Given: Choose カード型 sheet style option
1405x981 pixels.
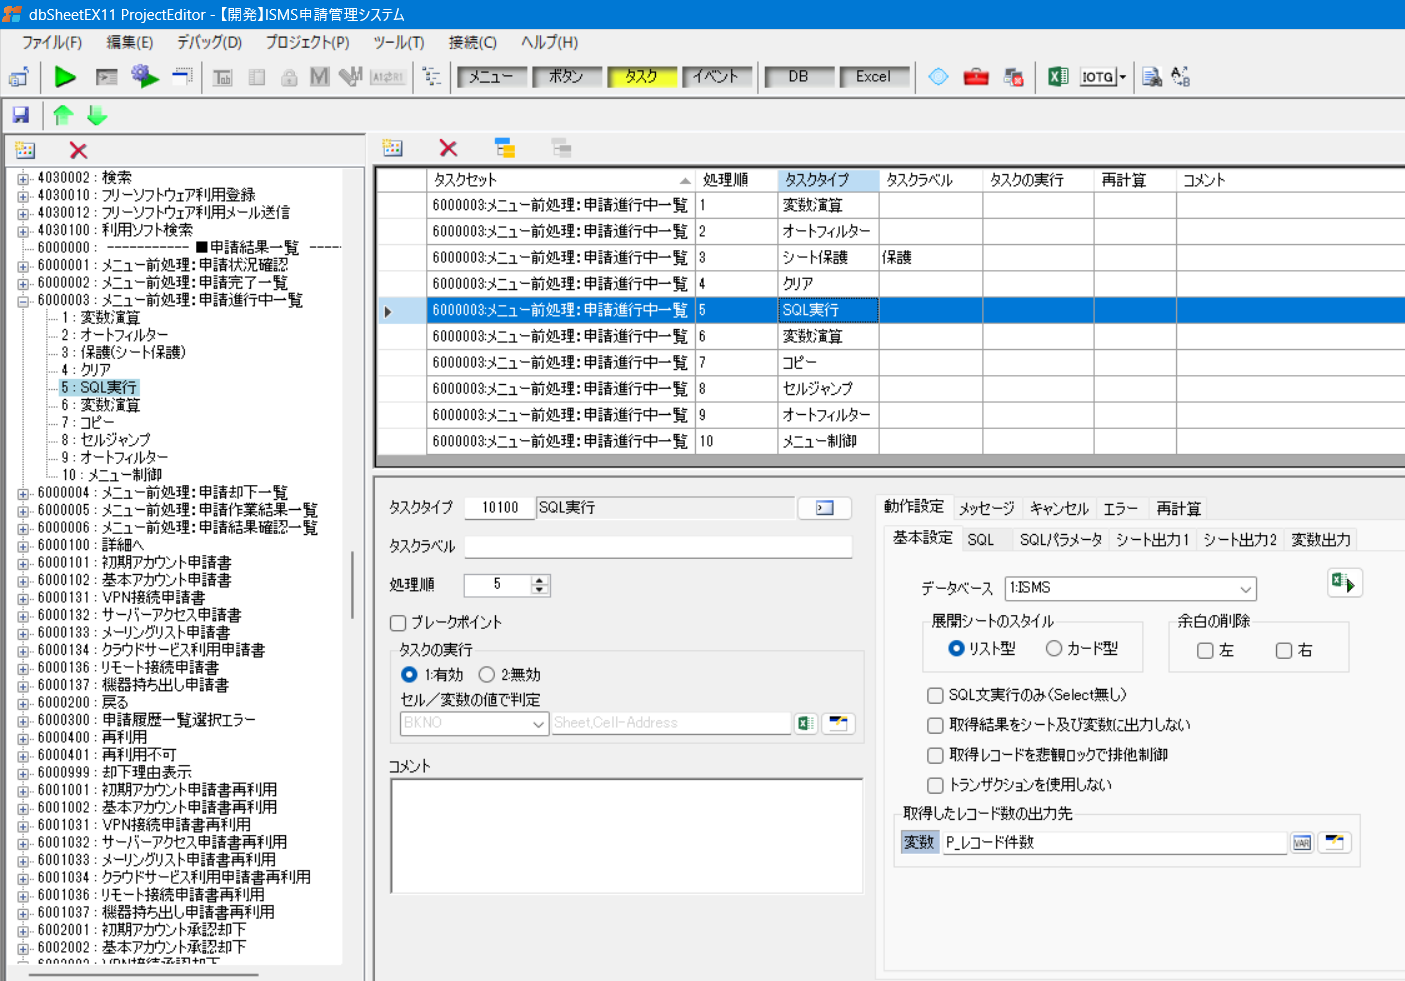Looking at the screenshot, I should [x=1054, y=649].
